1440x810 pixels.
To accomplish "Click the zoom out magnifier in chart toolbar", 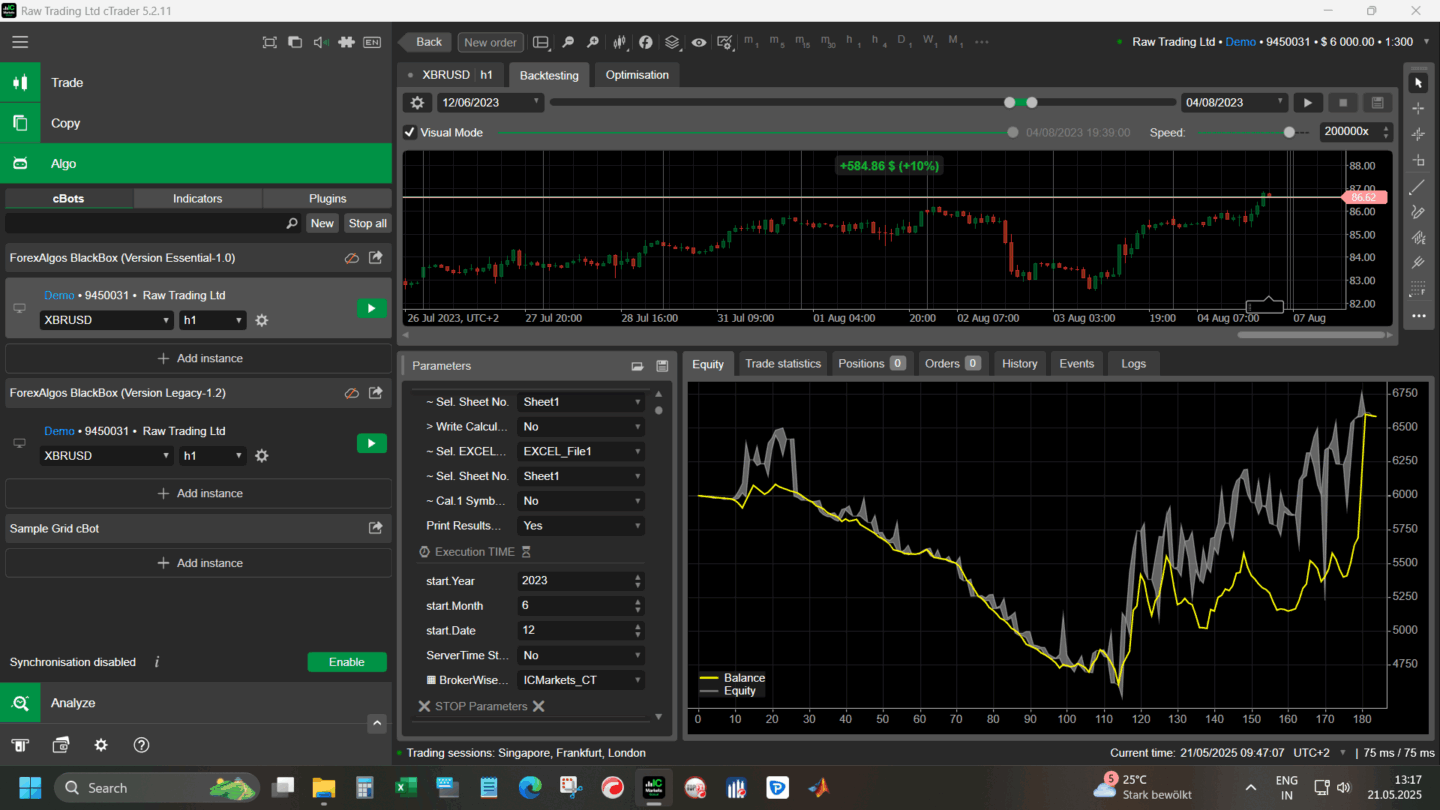I will point(568,42).
